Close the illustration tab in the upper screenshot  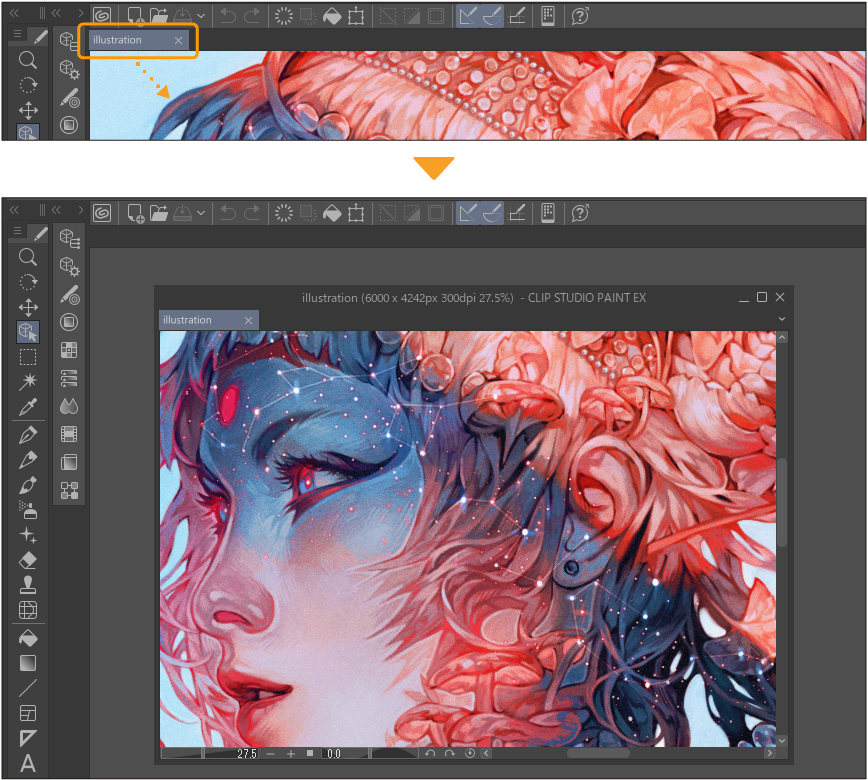(x=178, y=40)
